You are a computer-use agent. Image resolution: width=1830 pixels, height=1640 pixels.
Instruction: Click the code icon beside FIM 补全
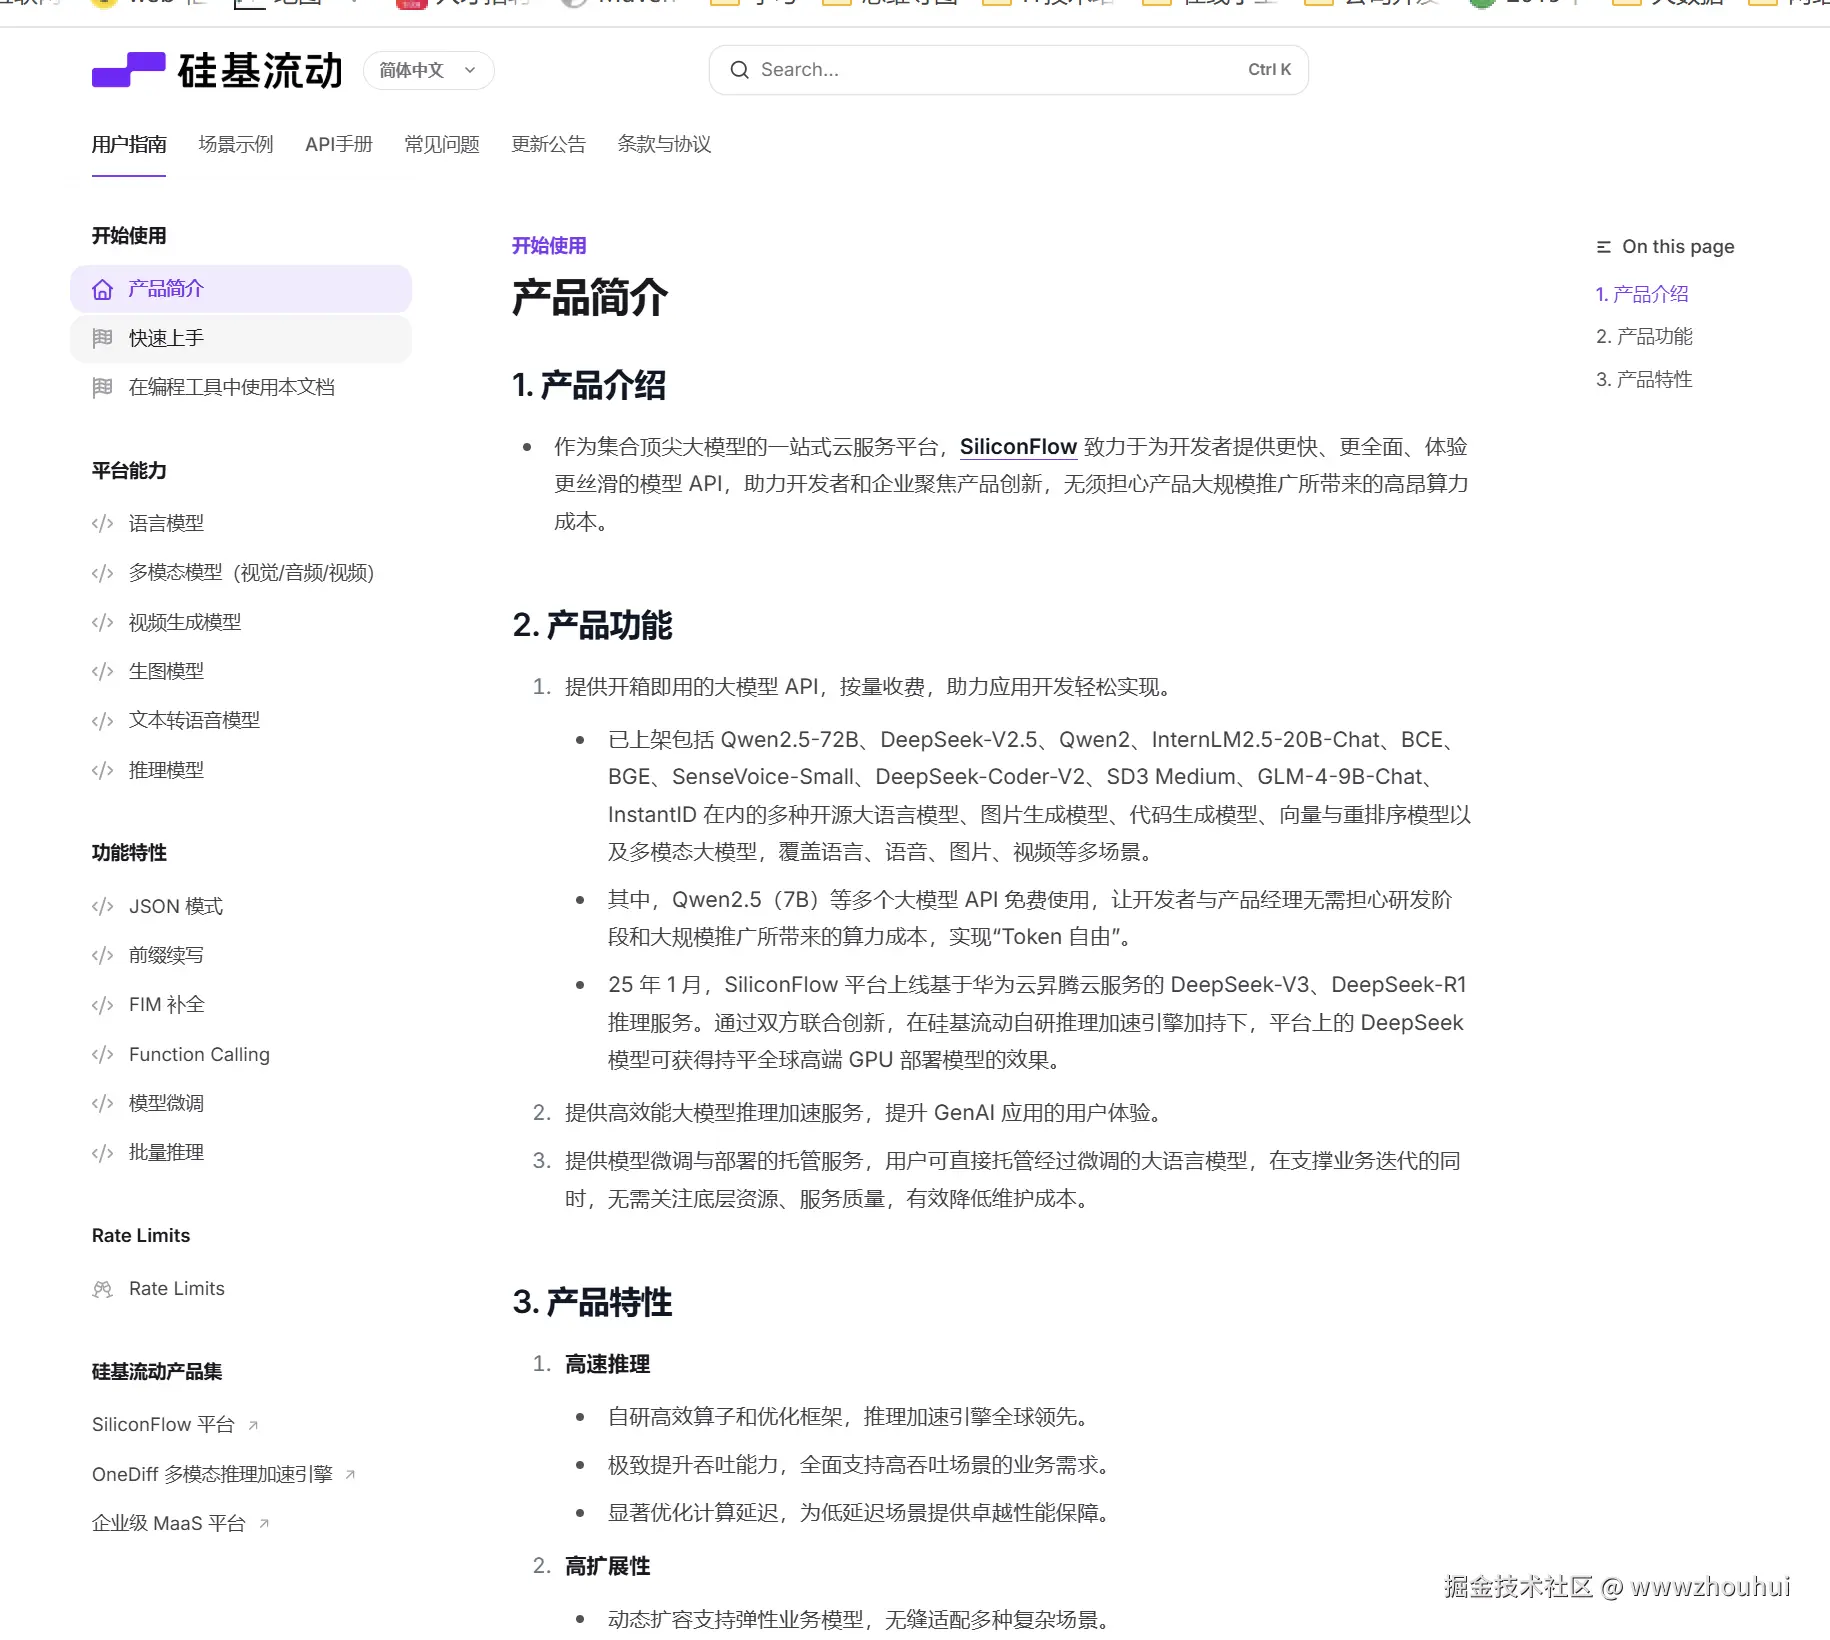[x=102, y=1005]
